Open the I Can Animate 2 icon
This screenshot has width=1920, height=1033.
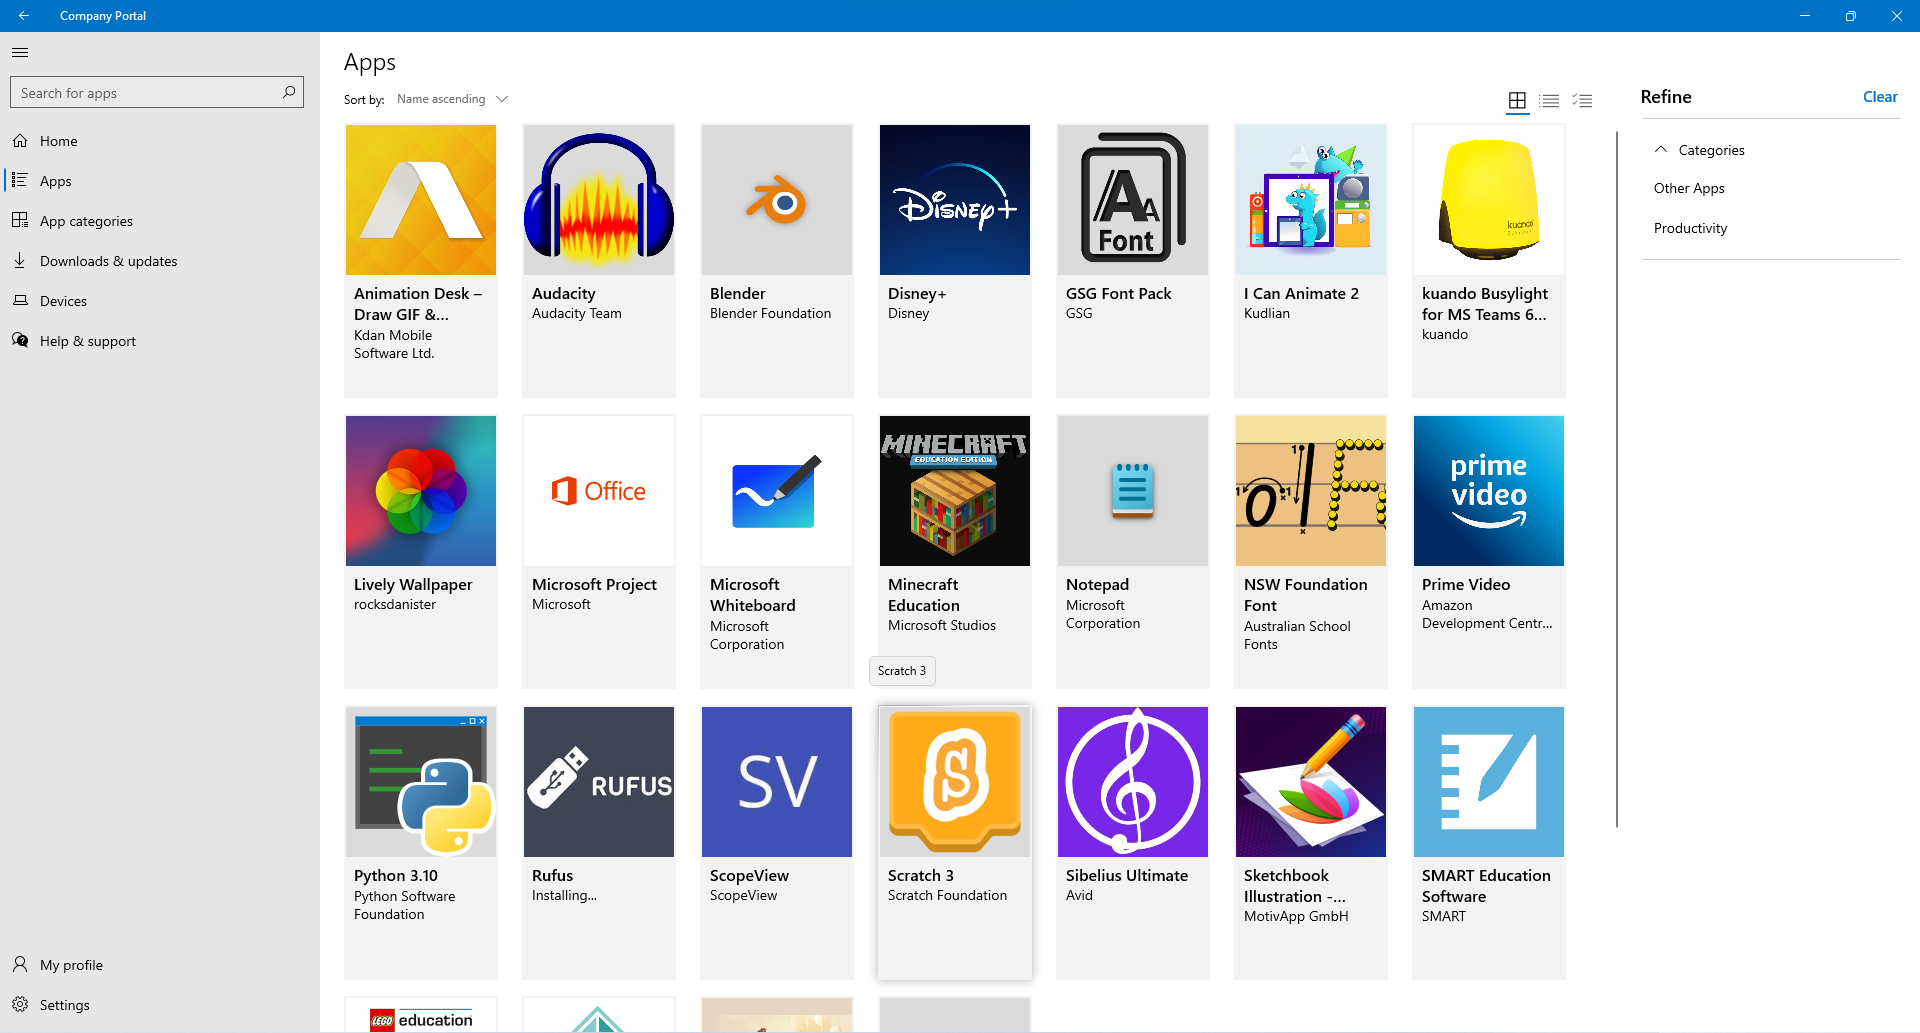tap(1311, 200)
